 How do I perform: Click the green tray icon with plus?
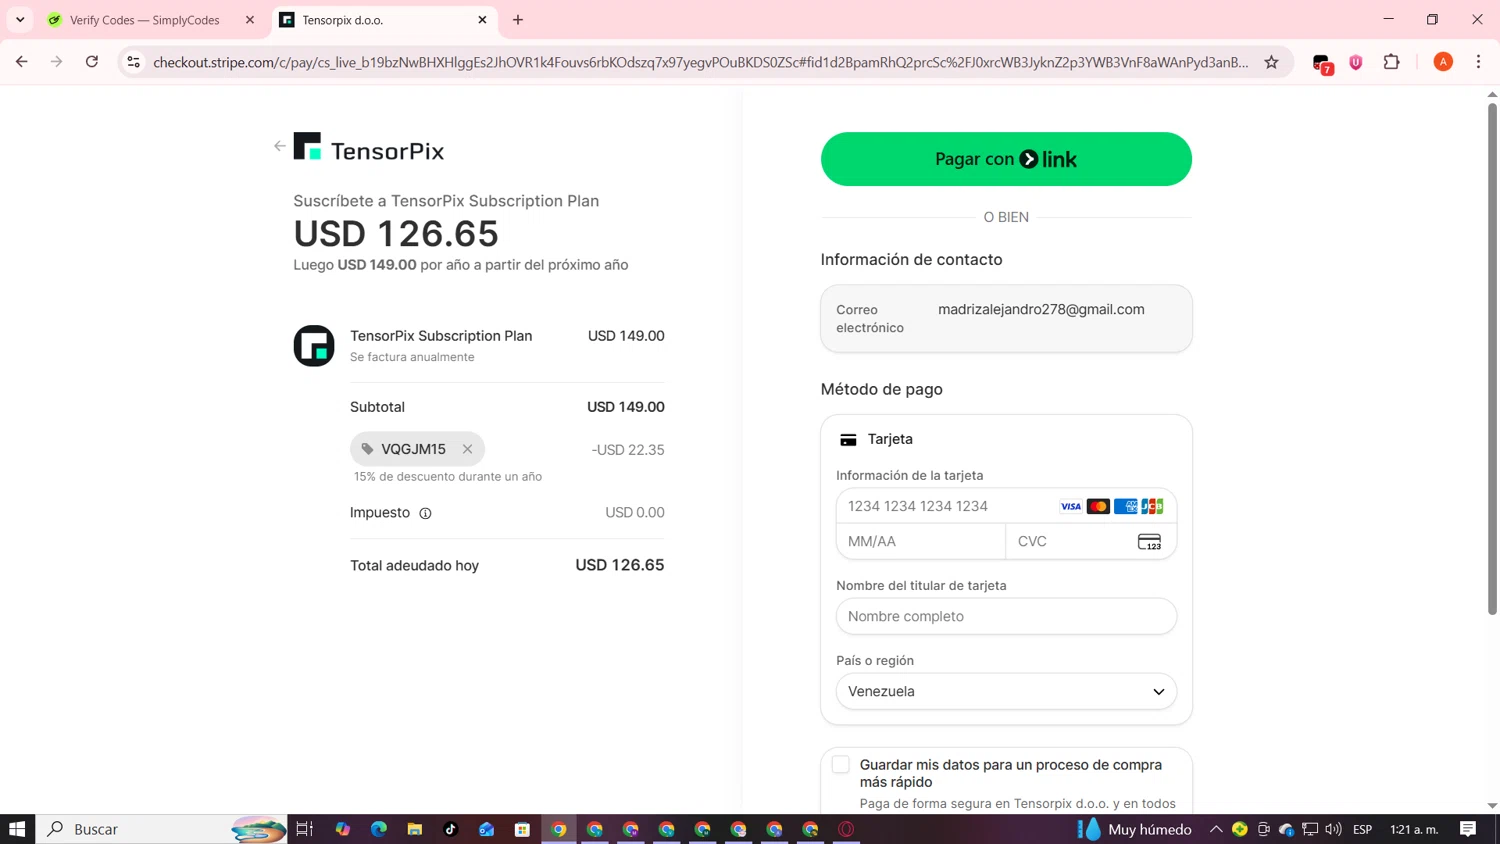1240,829
